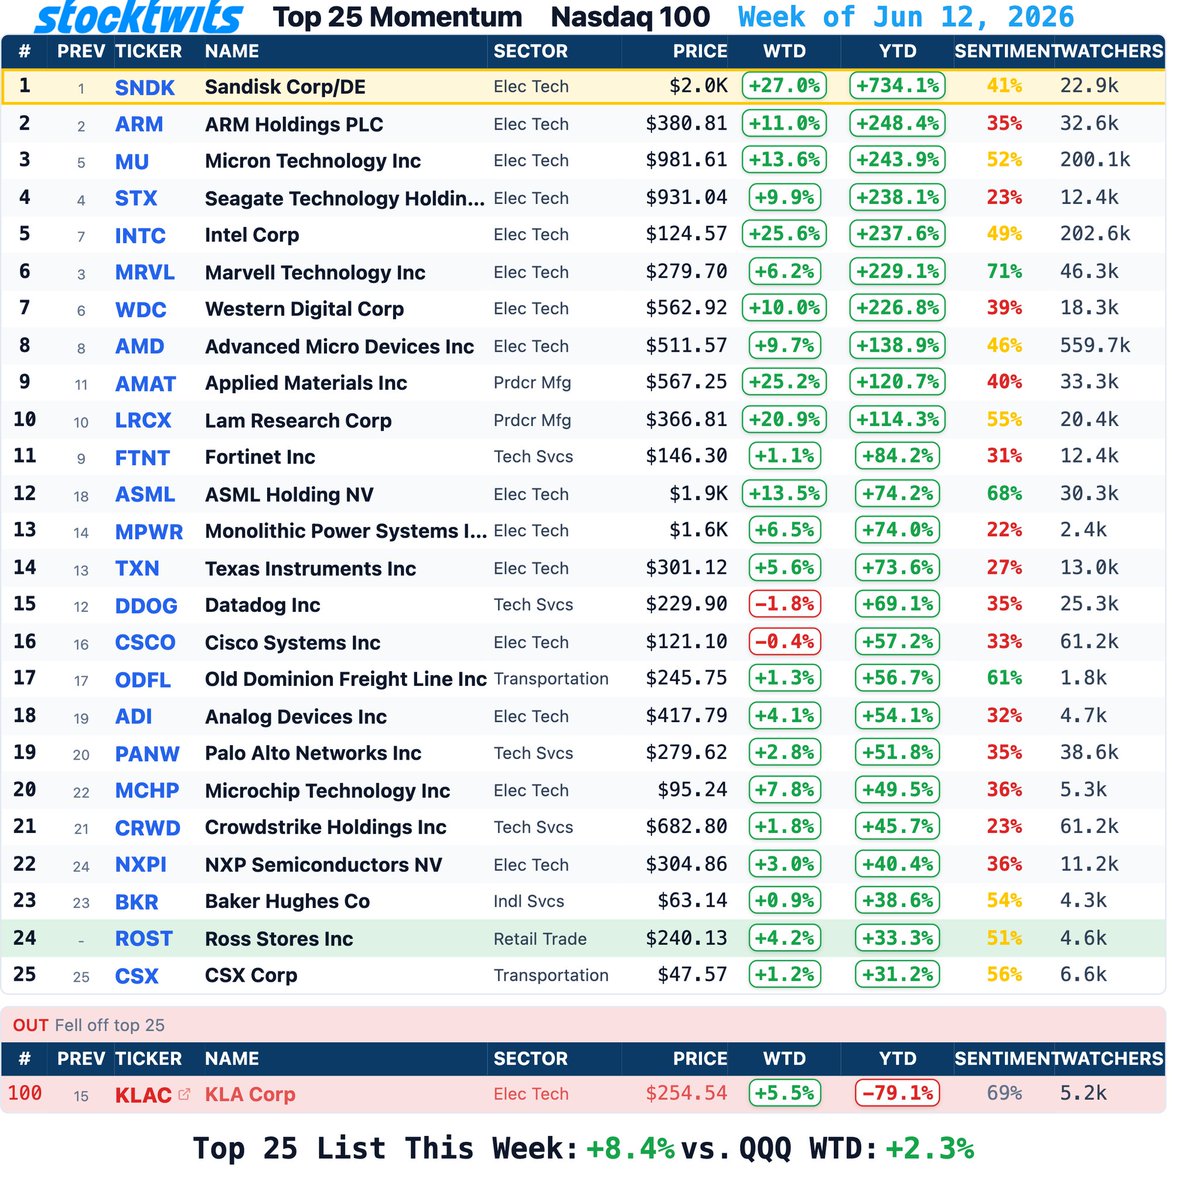Click the 559.7k watchers value for AMD
Screen dimensions: 1200x1184
pos(1095,345)
